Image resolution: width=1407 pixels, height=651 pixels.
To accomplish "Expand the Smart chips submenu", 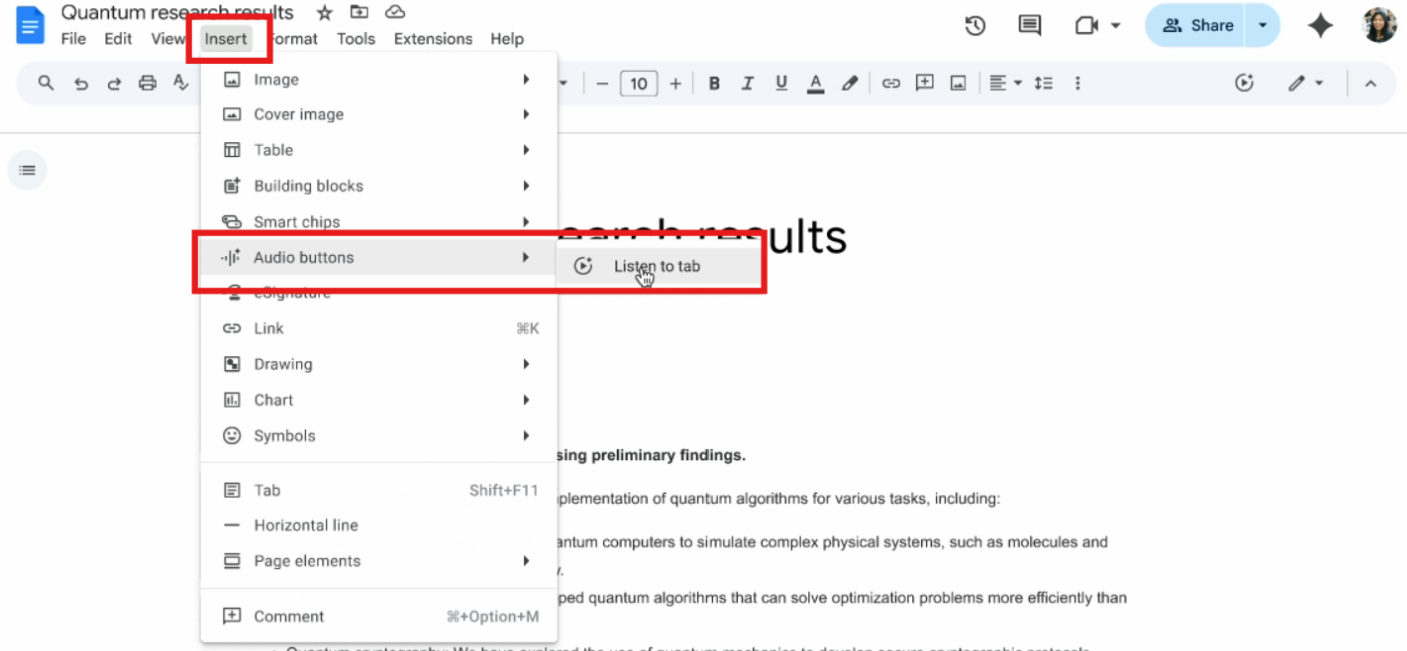I will pos(379,222).
